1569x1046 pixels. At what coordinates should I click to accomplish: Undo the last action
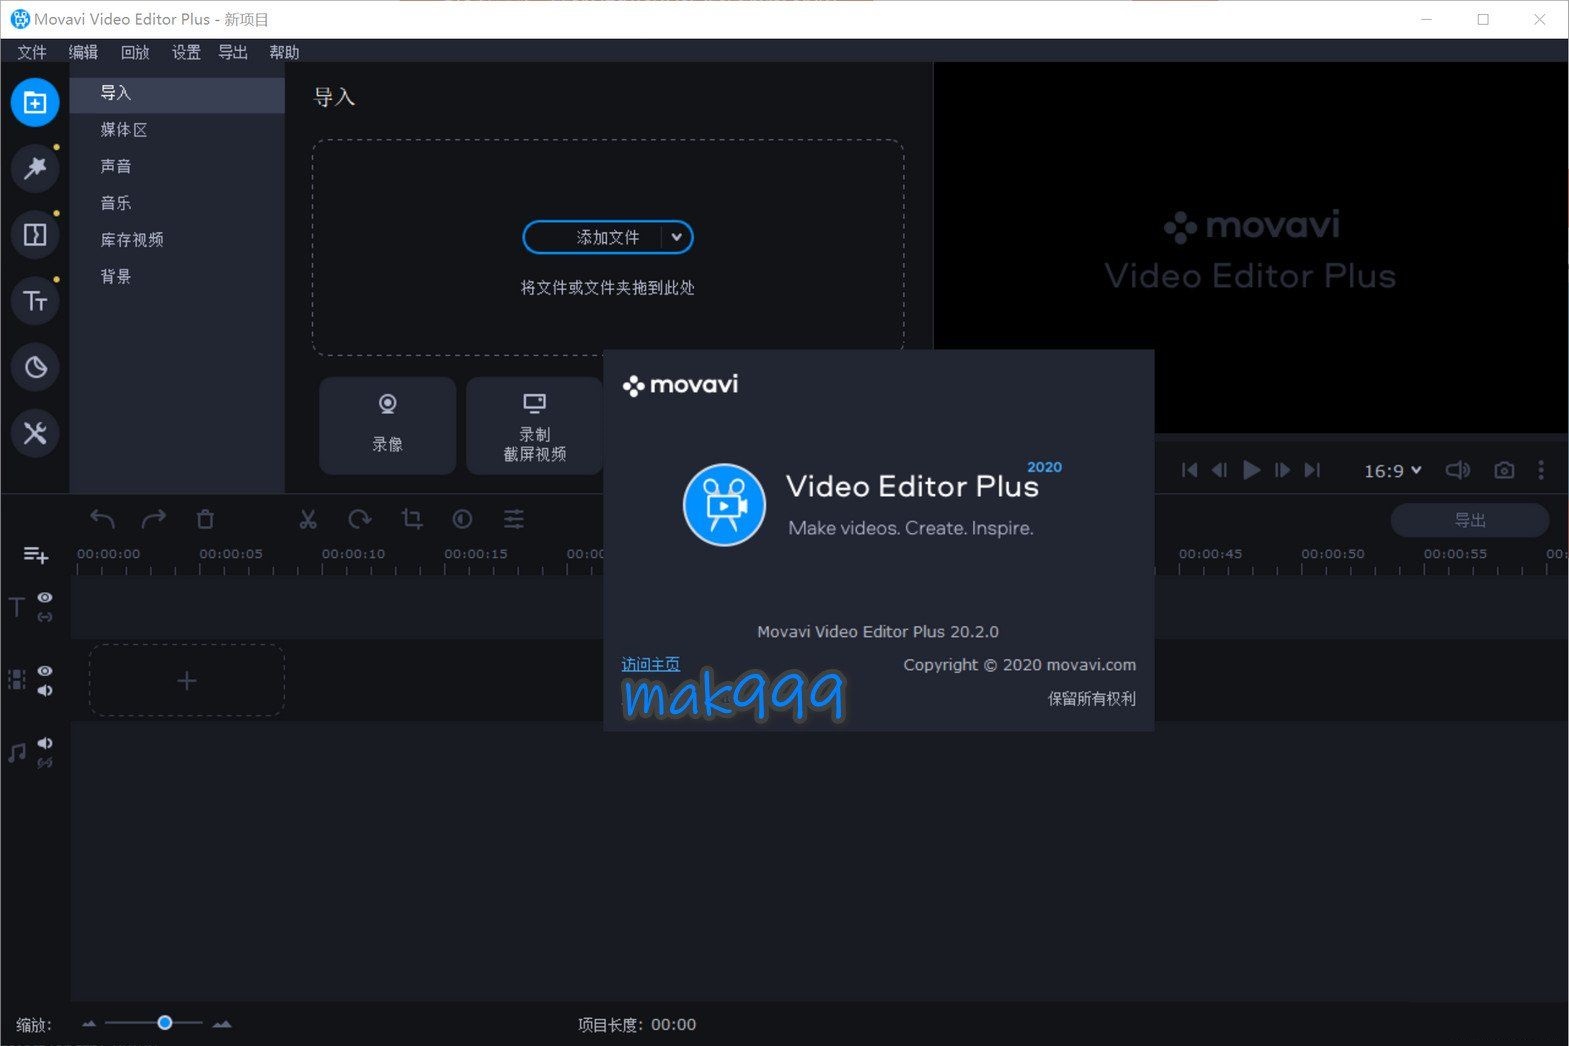tap(102, 519)
